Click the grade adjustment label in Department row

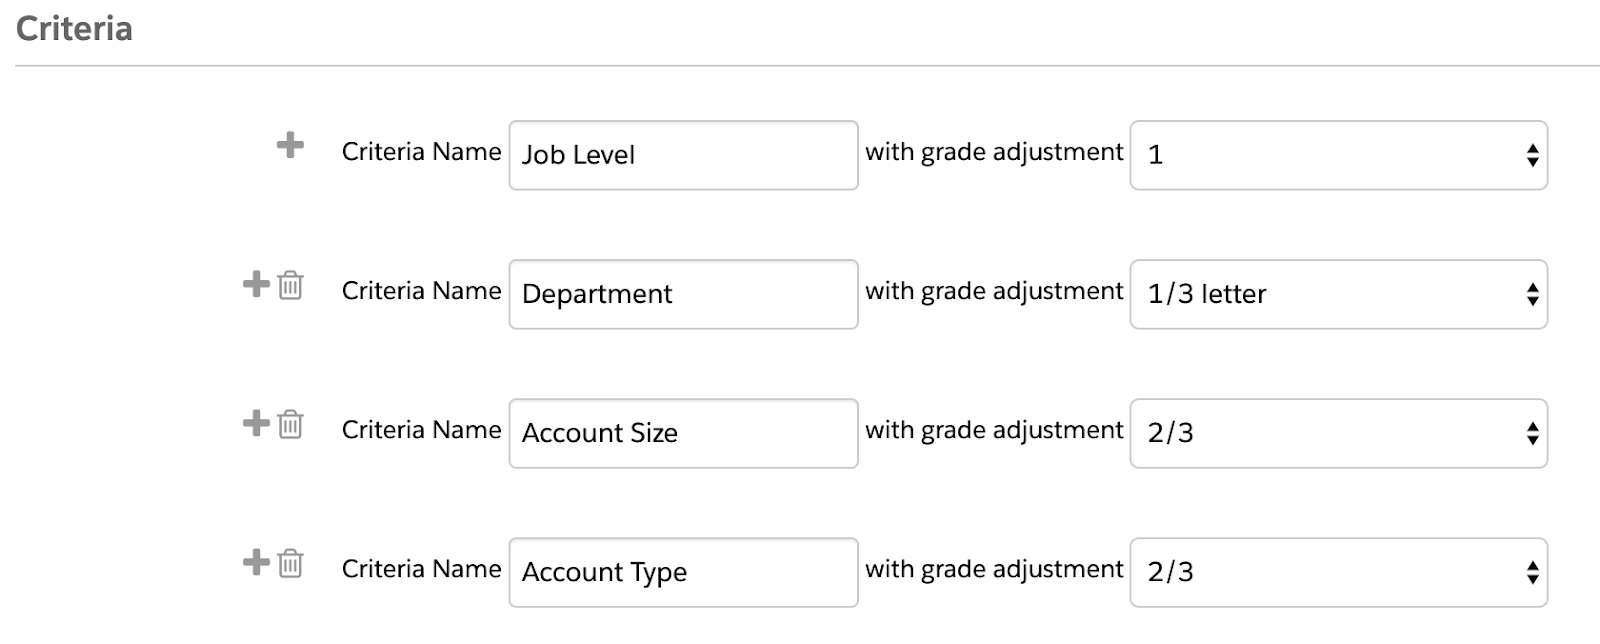tap(994, 291)
